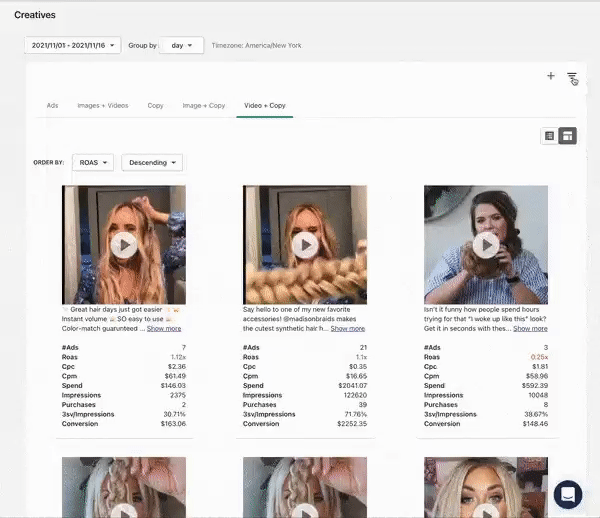The width and height of the screenshot is (600, 518).
Task: Go to the Copy tab
Action: pyautogui.click(x=155, y=105)
